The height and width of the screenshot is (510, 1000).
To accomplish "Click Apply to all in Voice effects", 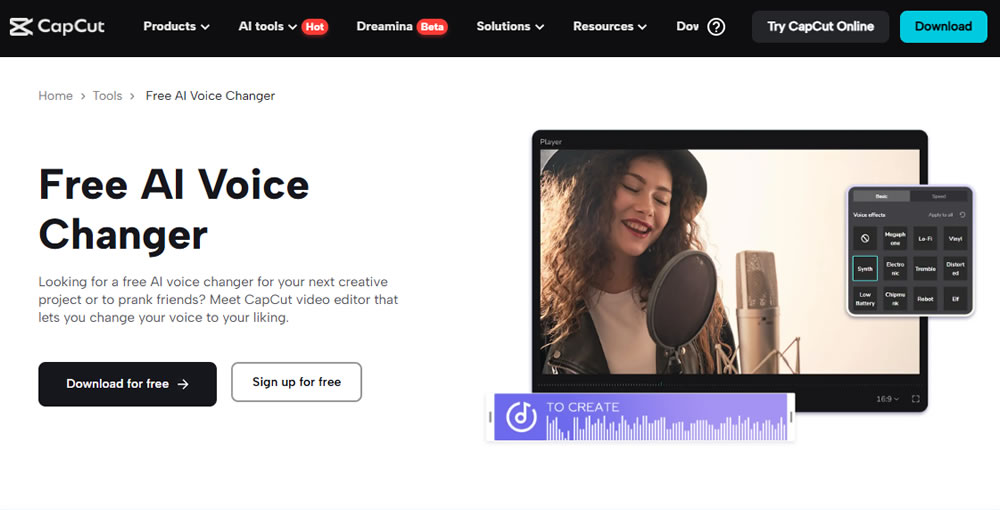I will [x=941, y=215].
